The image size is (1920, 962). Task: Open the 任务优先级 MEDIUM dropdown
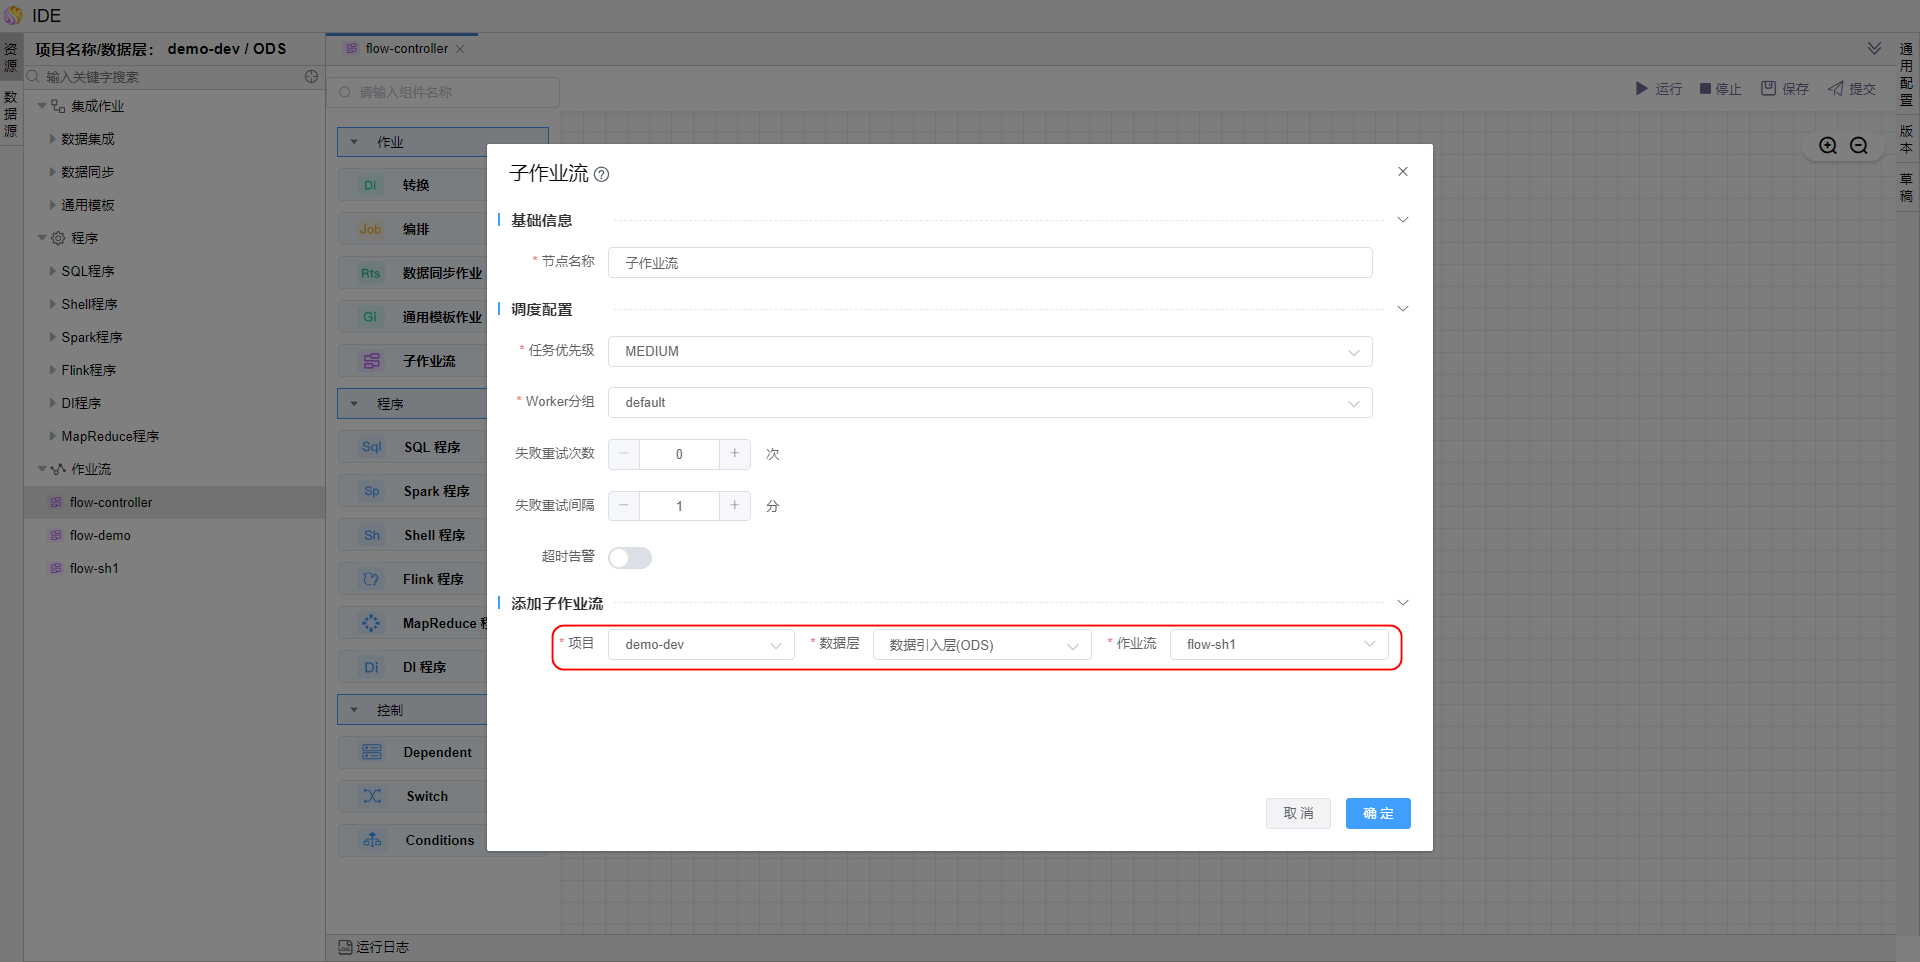click(989, 352)
